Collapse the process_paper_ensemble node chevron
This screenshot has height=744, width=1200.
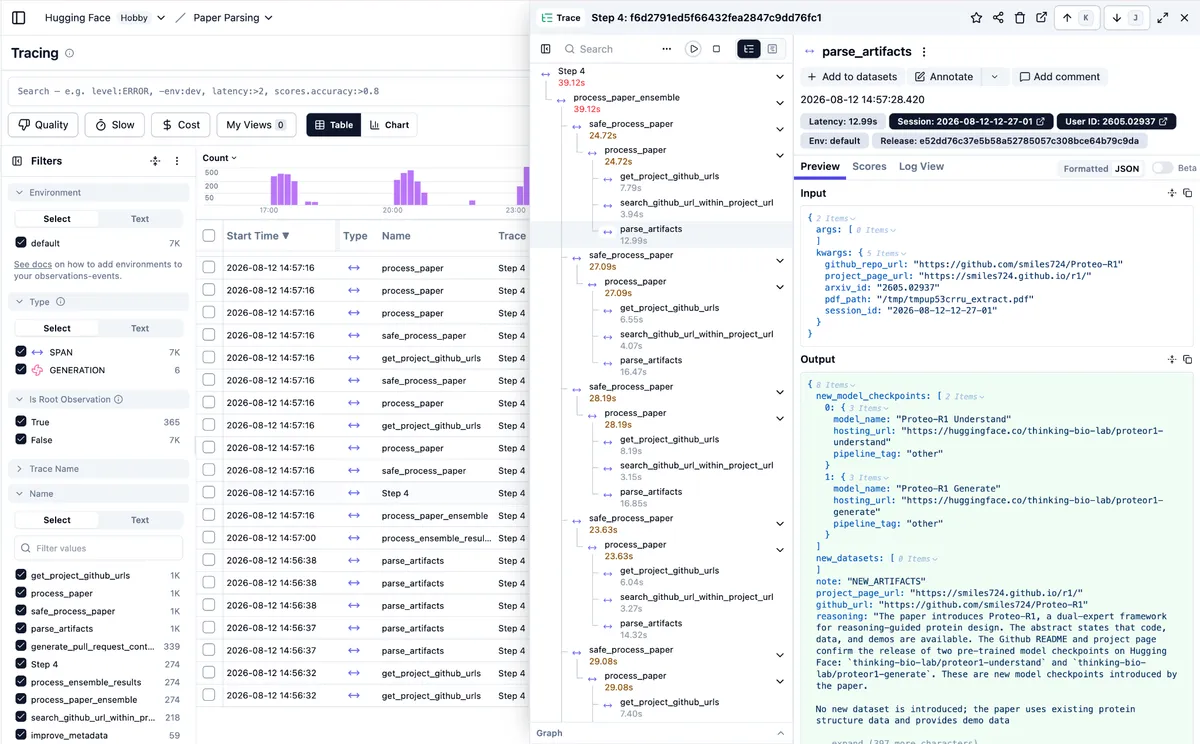780,103
